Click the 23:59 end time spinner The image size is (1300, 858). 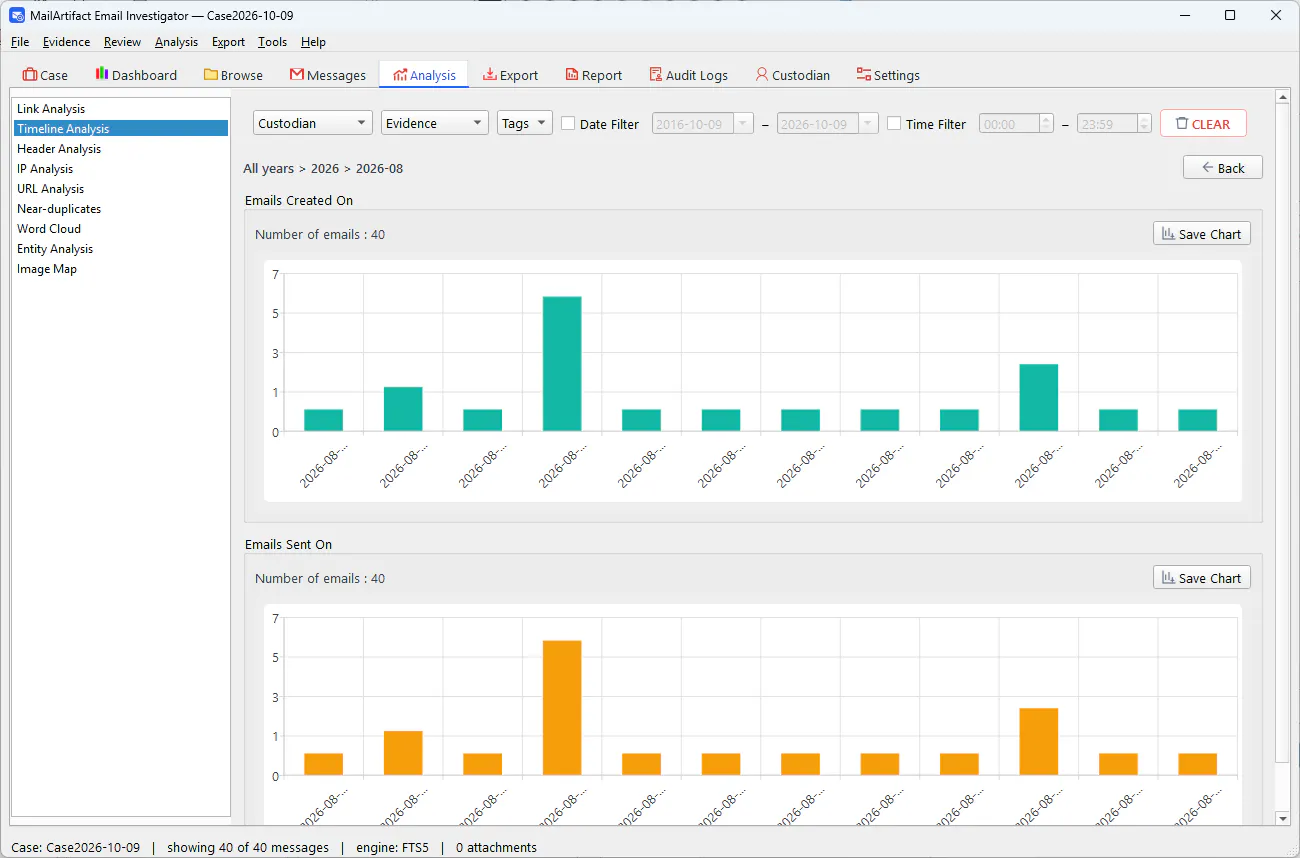click(1115, 124)
